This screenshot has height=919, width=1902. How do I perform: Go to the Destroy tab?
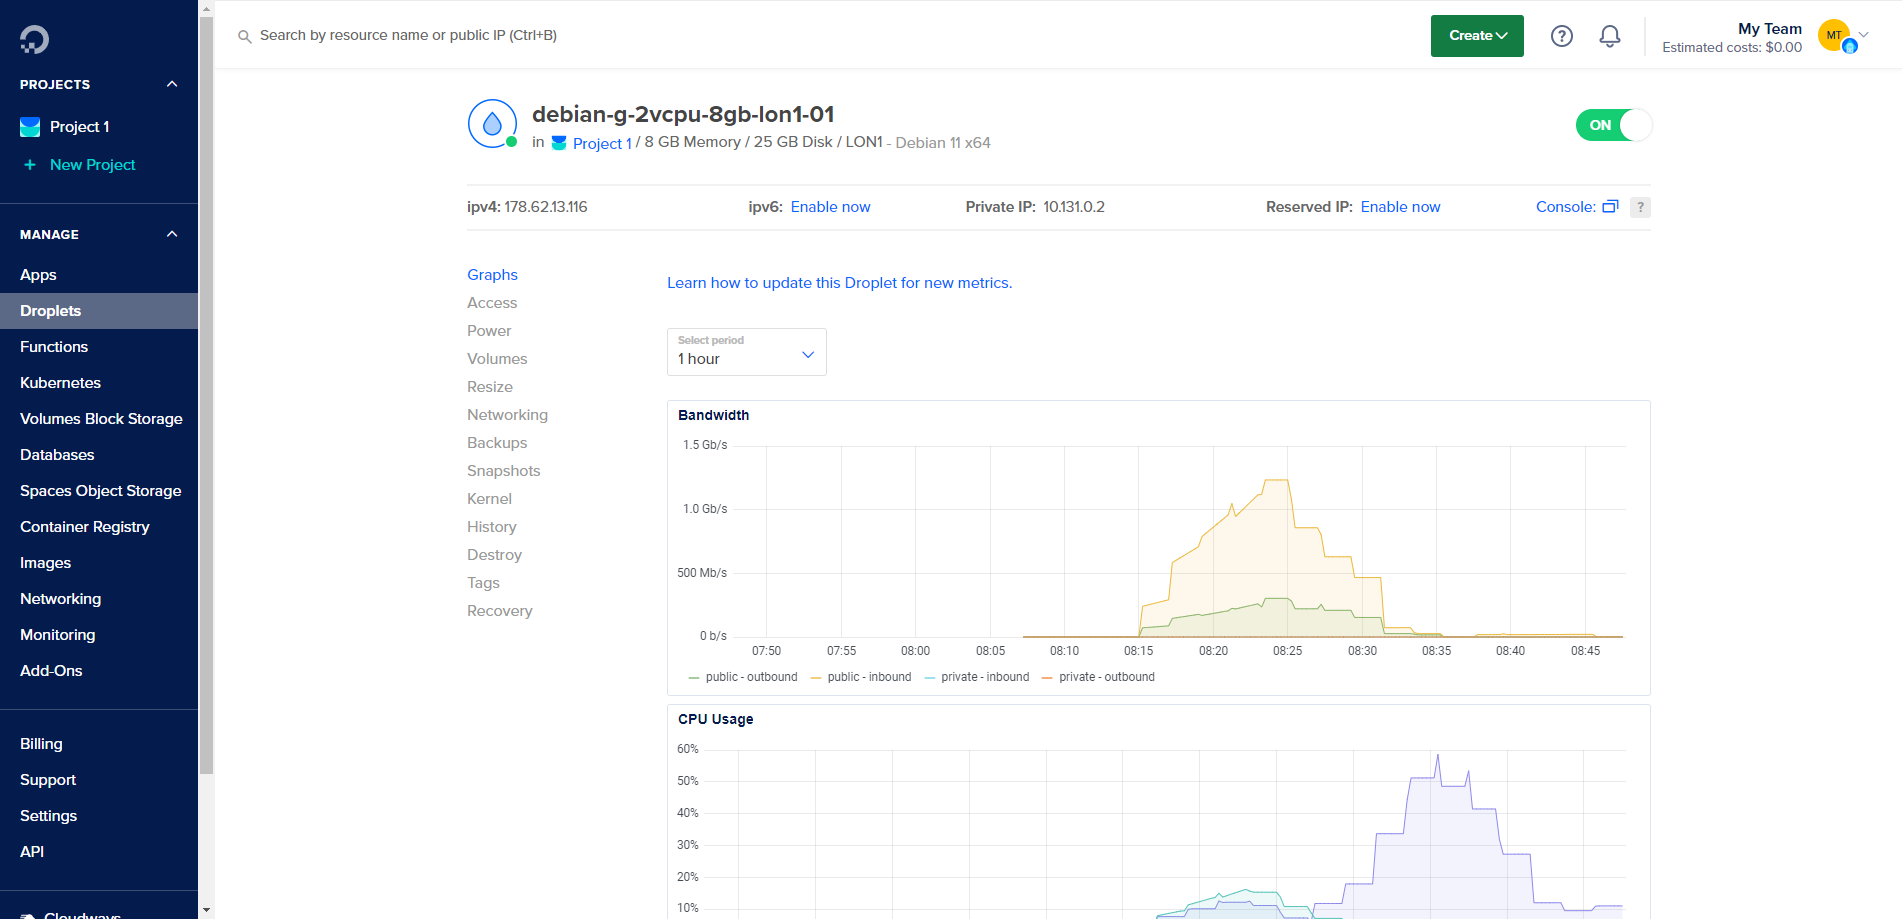494,555
